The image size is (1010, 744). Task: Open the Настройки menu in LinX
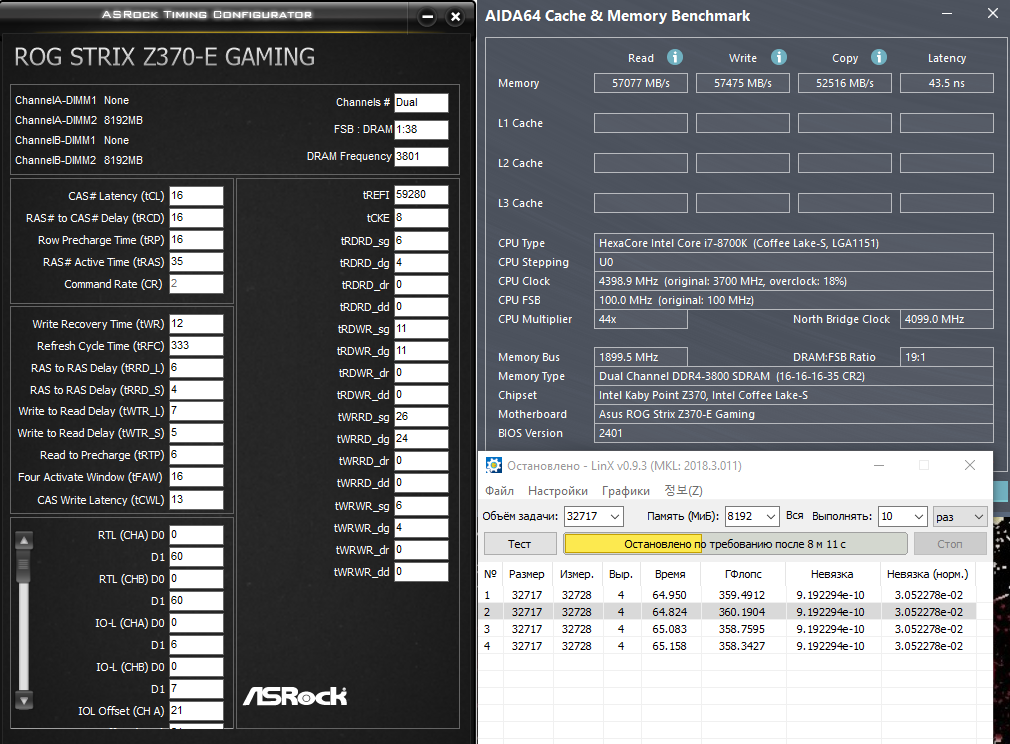(x=558, y=491)
